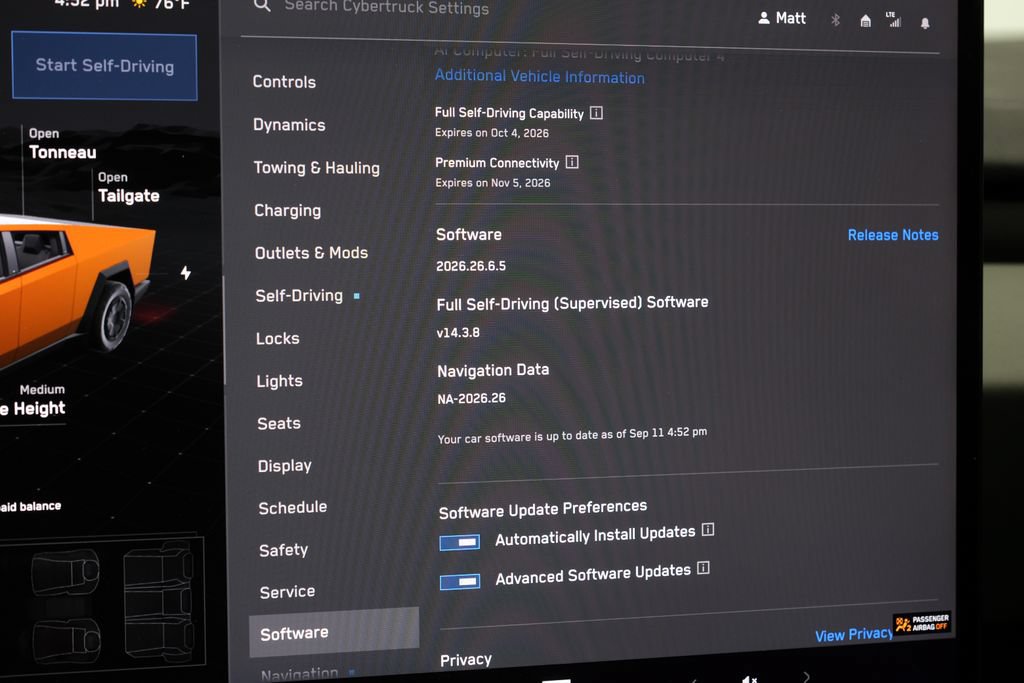Tap the Bluetooth status icon
Screen dimensions: 1024x683
[x=835, y=20]
